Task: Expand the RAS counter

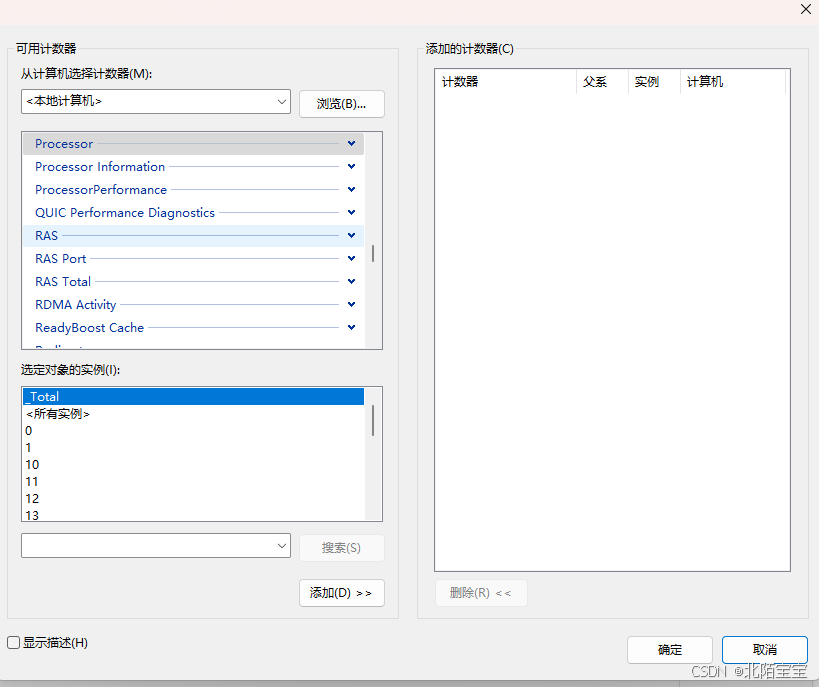Action: 350,235
